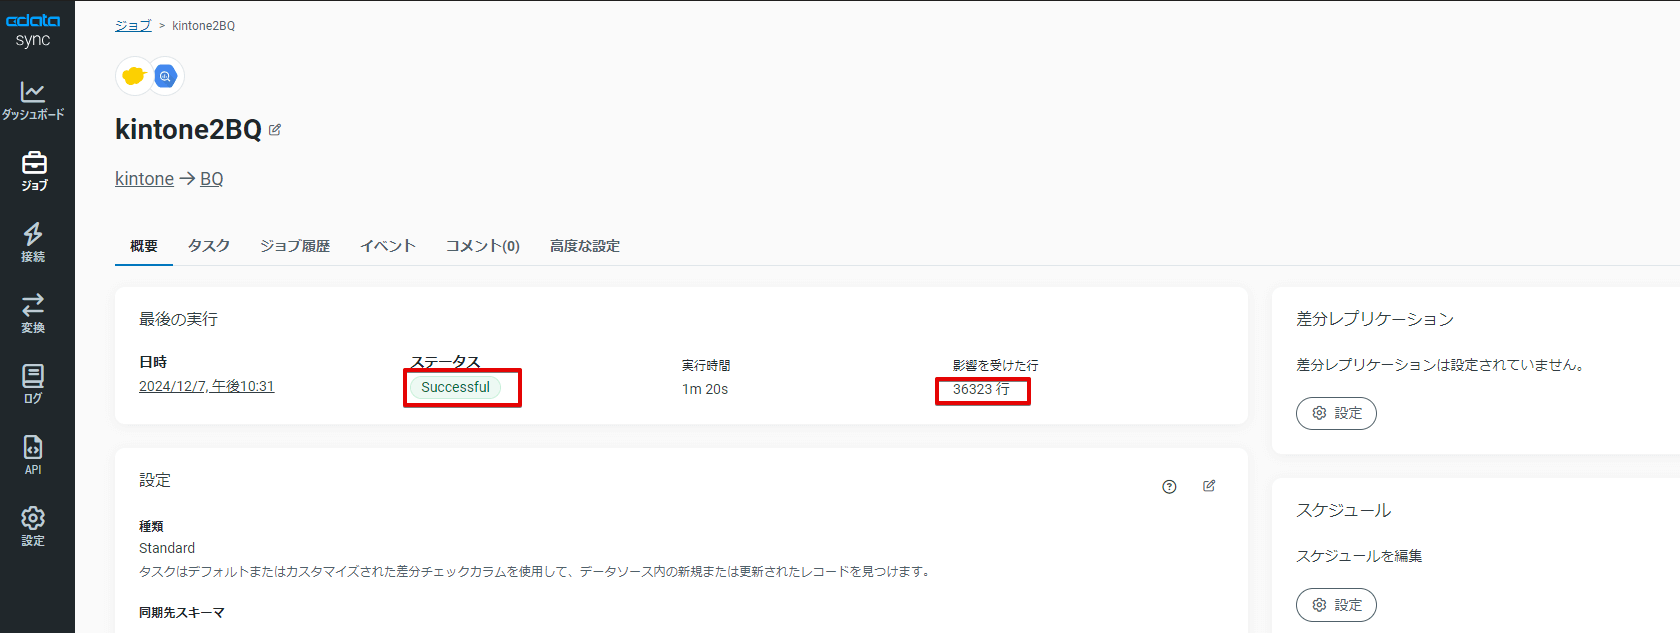This screenshot has height=633, width=1680.
Task: Click the 最後の実行 heading
Action: point(178,319)
